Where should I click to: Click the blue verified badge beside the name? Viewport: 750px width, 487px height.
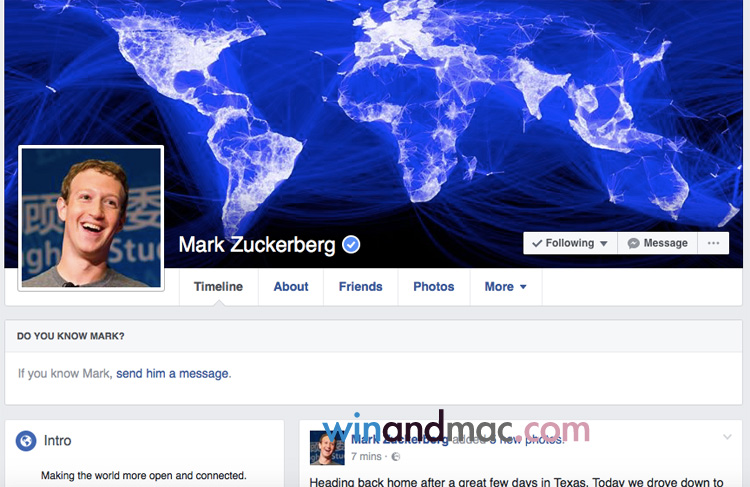pos(351,244)
